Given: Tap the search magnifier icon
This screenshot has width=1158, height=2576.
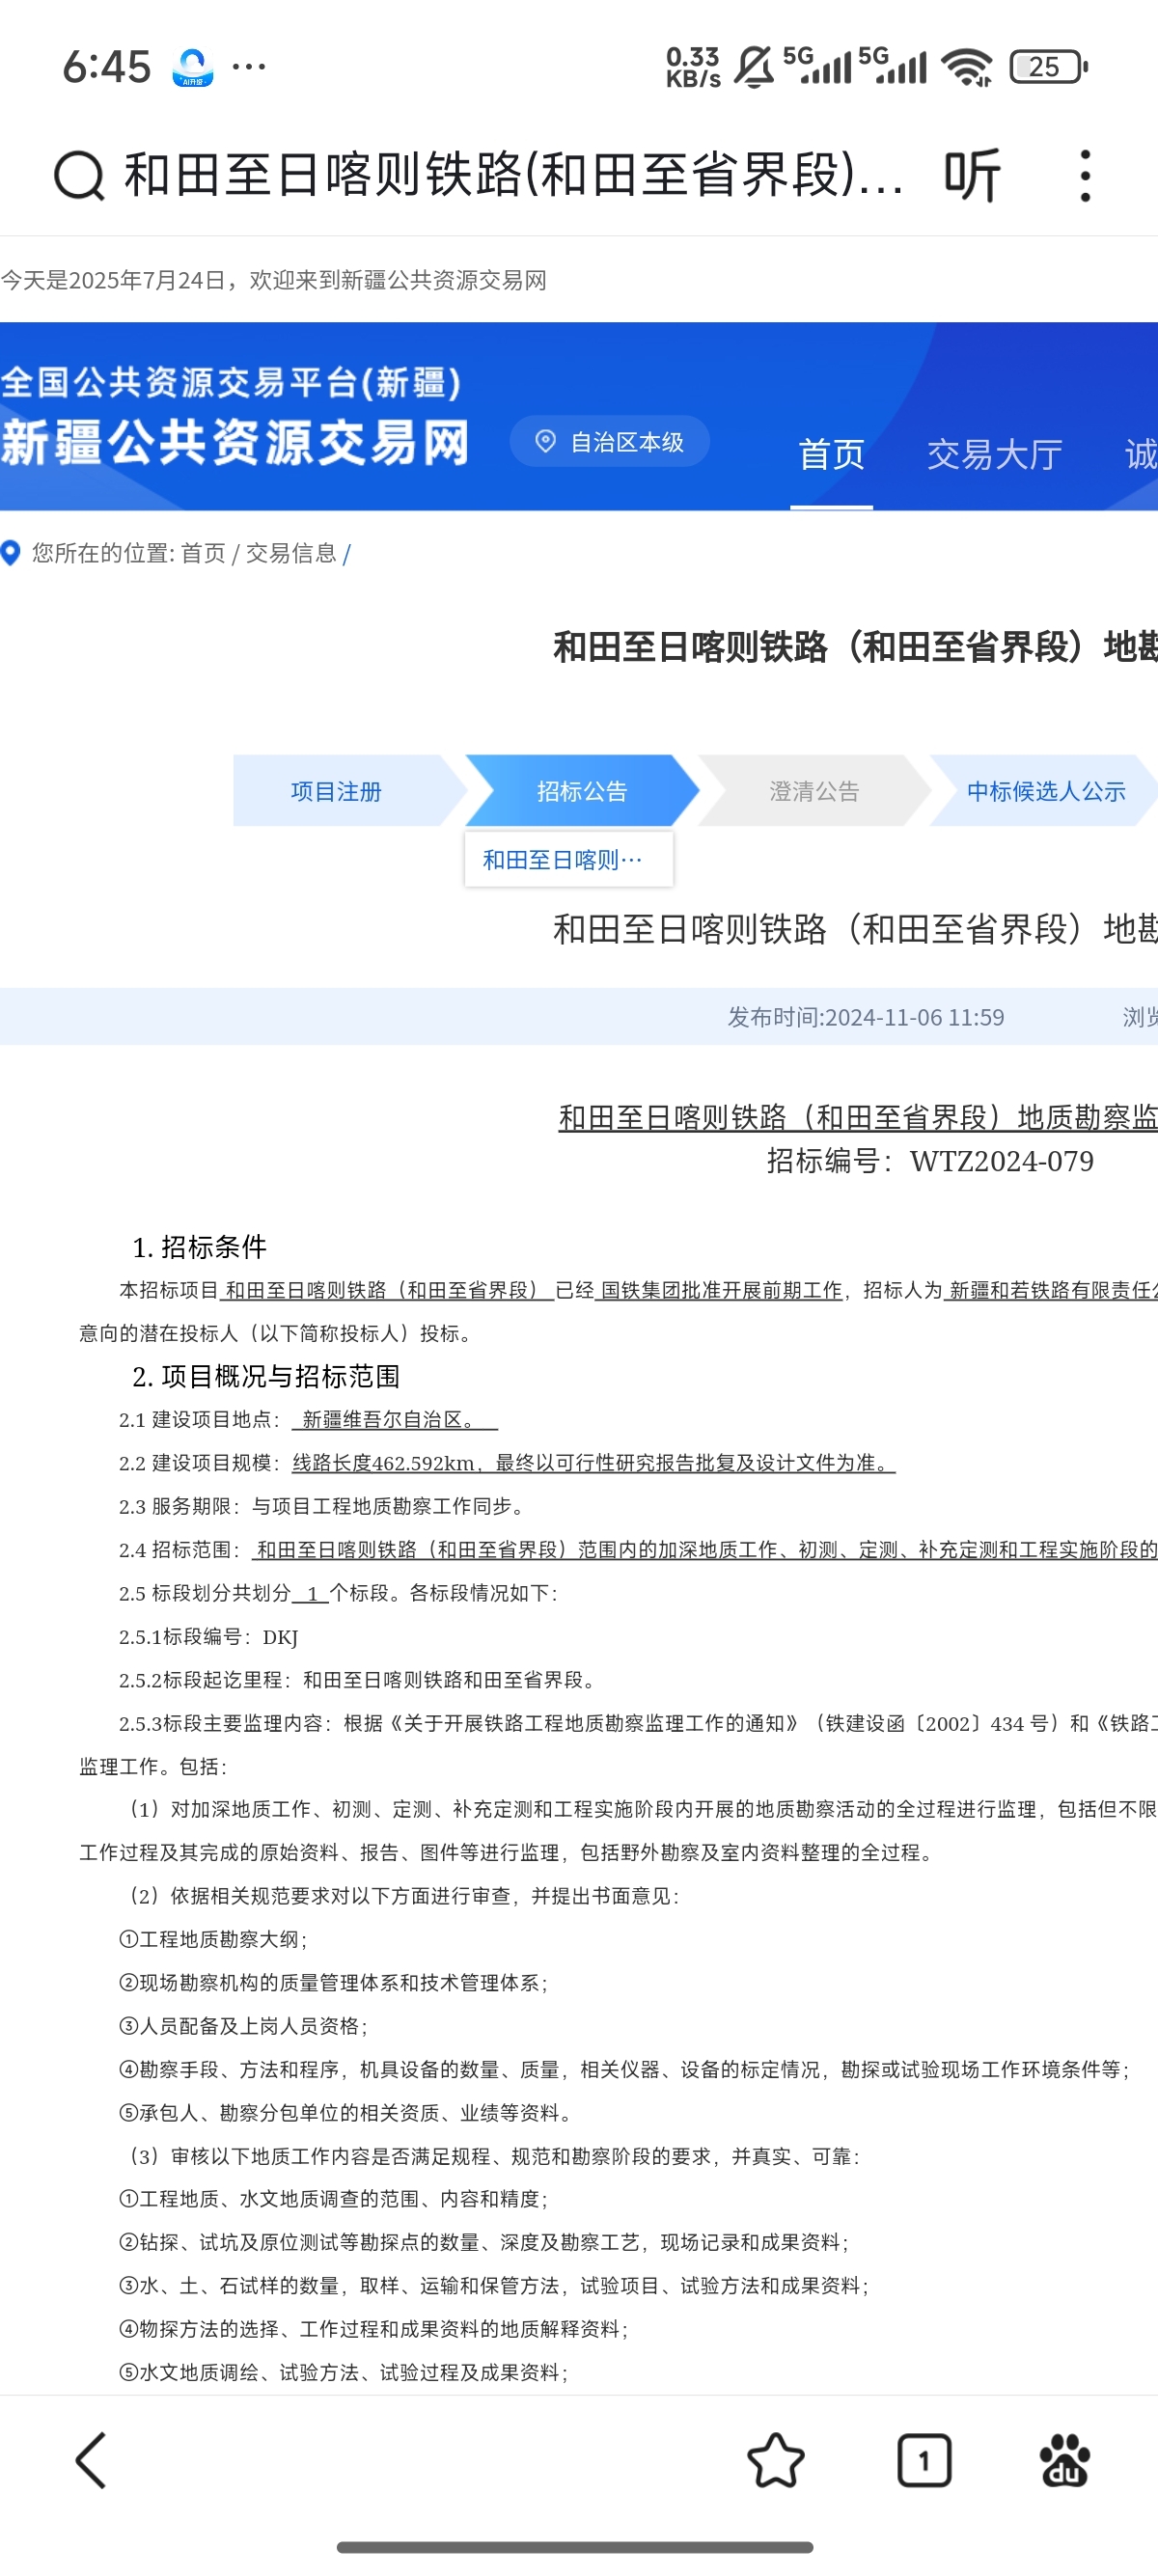Looking at the screenshot, I should 79,176.
